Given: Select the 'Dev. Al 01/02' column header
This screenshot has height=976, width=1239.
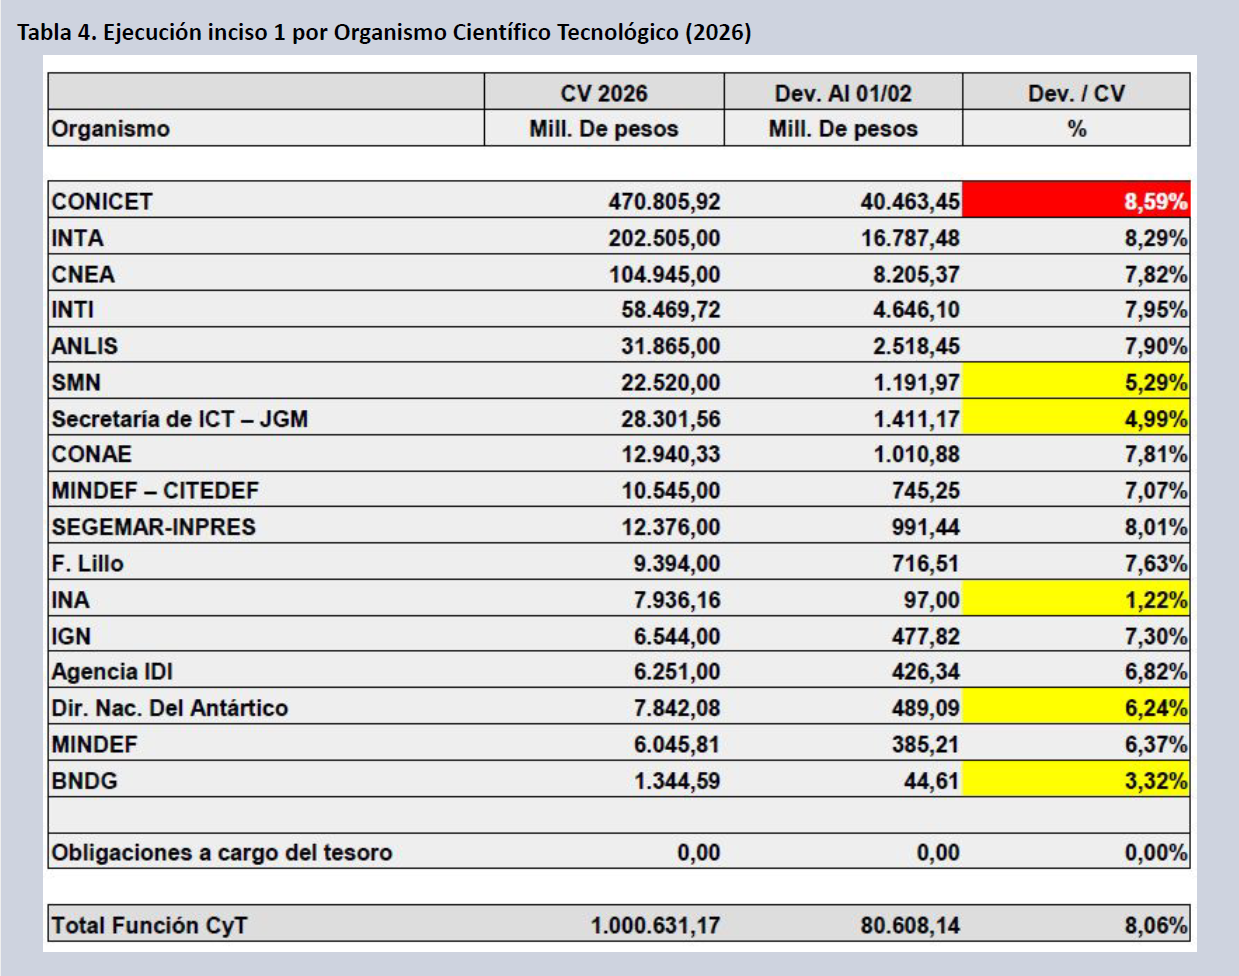Looking at the screenshot, I should (x=843, y=93).
